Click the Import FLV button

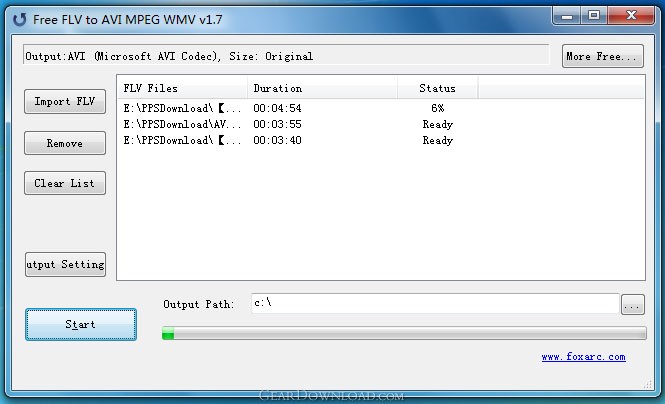coord(65,101)
